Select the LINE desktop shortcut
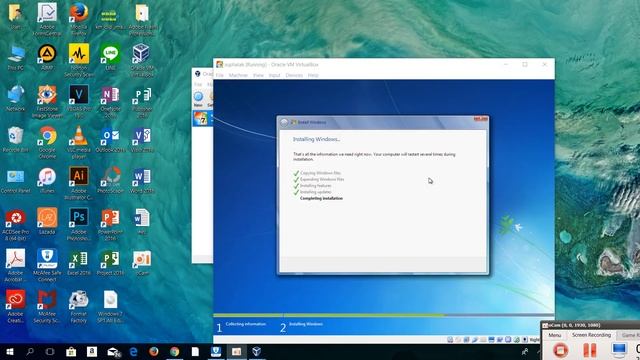The image size is (640, 360). pyautogui.click(x=110, y=58)
